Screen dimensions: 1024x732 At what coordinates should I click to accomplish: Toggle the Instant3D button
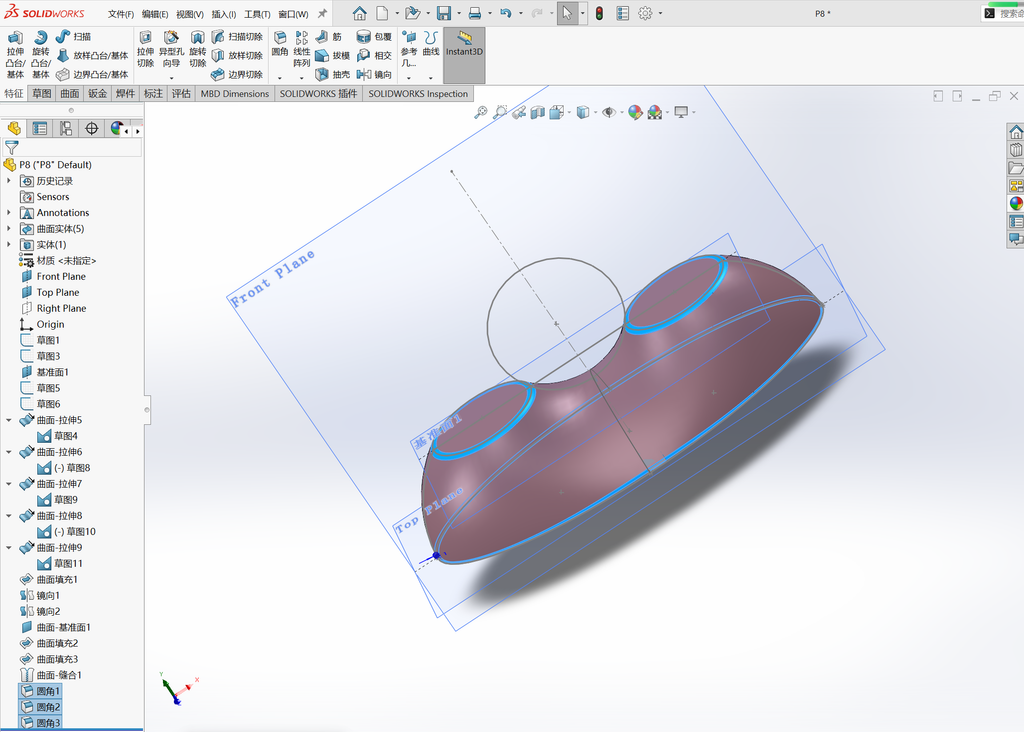[x=464, y=55]
